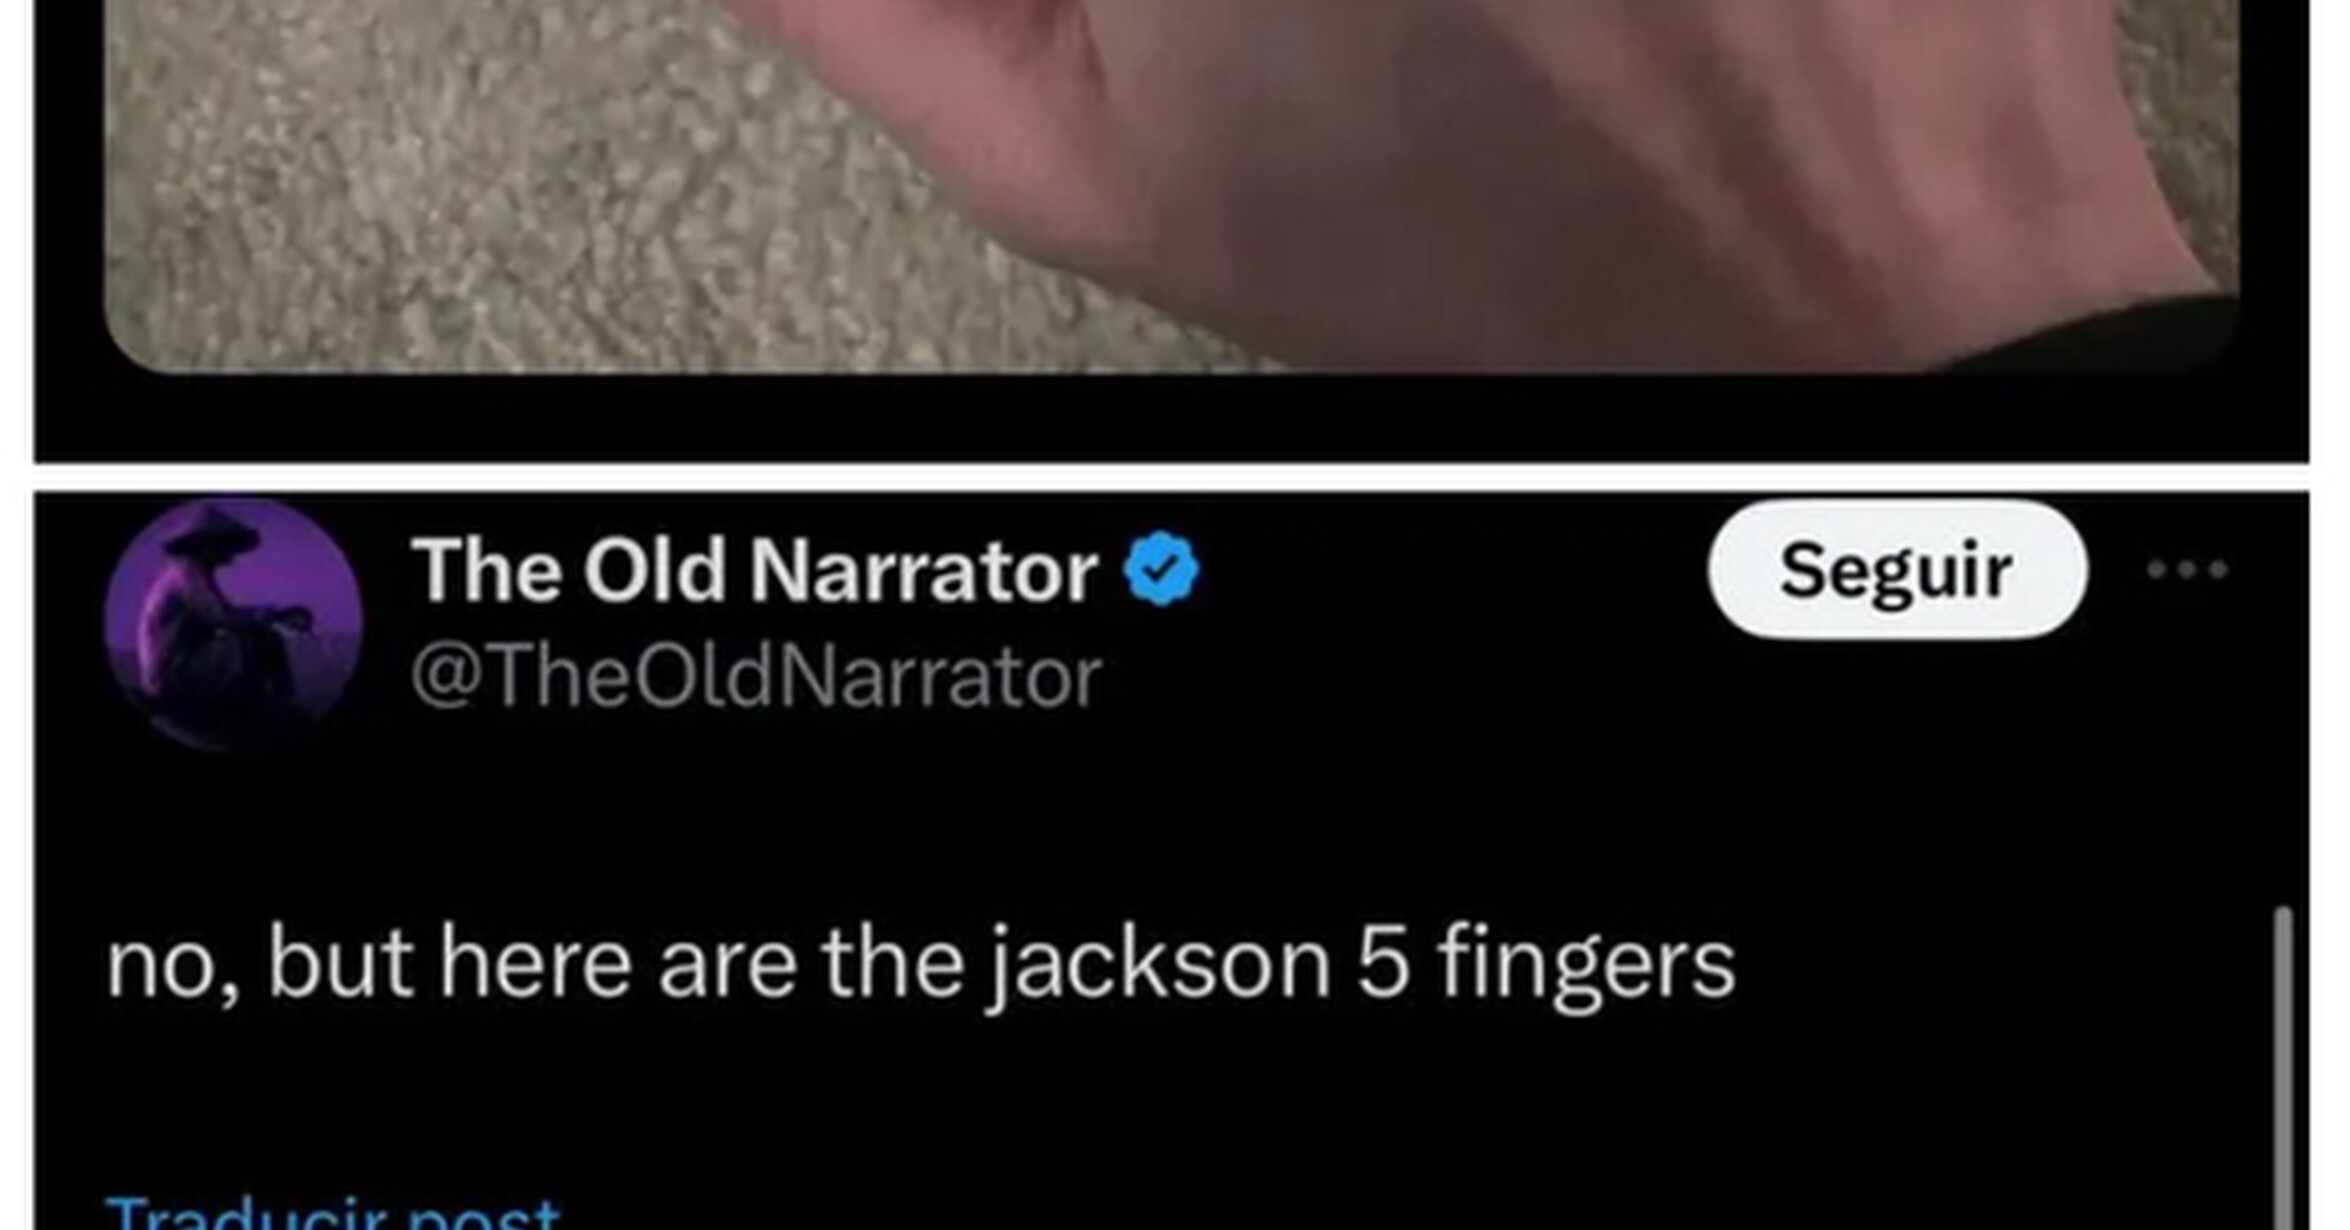Open the three-dot more options menu
Viewport: 2350px width, 1230px height.
(2187, 570)
